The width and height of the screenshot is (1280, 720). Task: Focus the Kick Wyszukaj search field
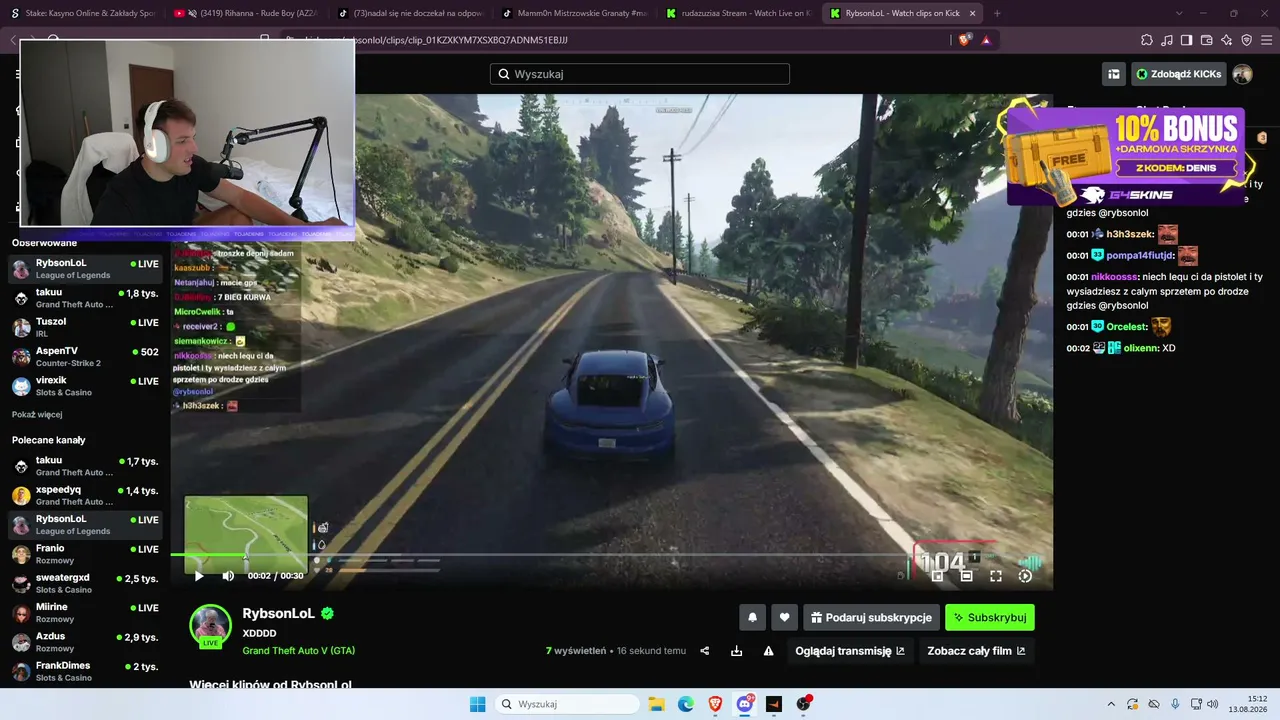640,74
